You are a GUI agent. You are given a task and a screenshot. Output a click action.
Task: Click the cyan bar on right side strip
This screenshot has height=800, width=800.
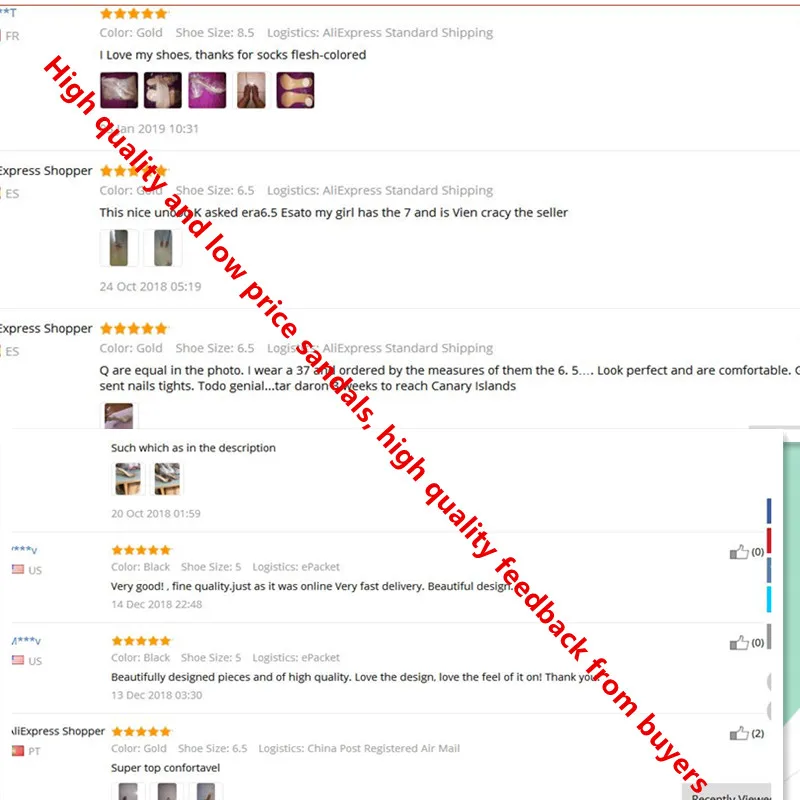coord(769,599)
